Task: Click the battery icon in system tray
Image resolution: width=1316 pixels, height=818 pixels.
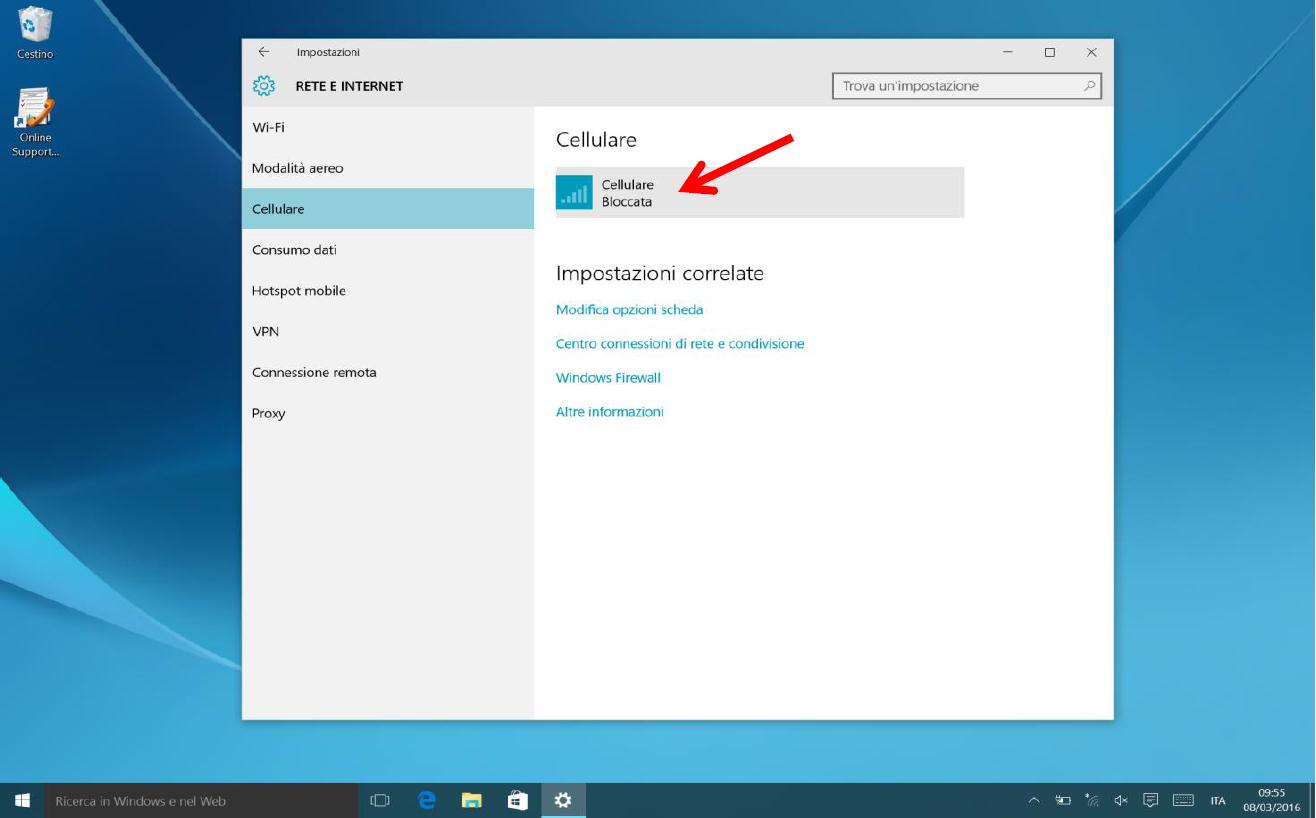Action: tap(1063, 800)
